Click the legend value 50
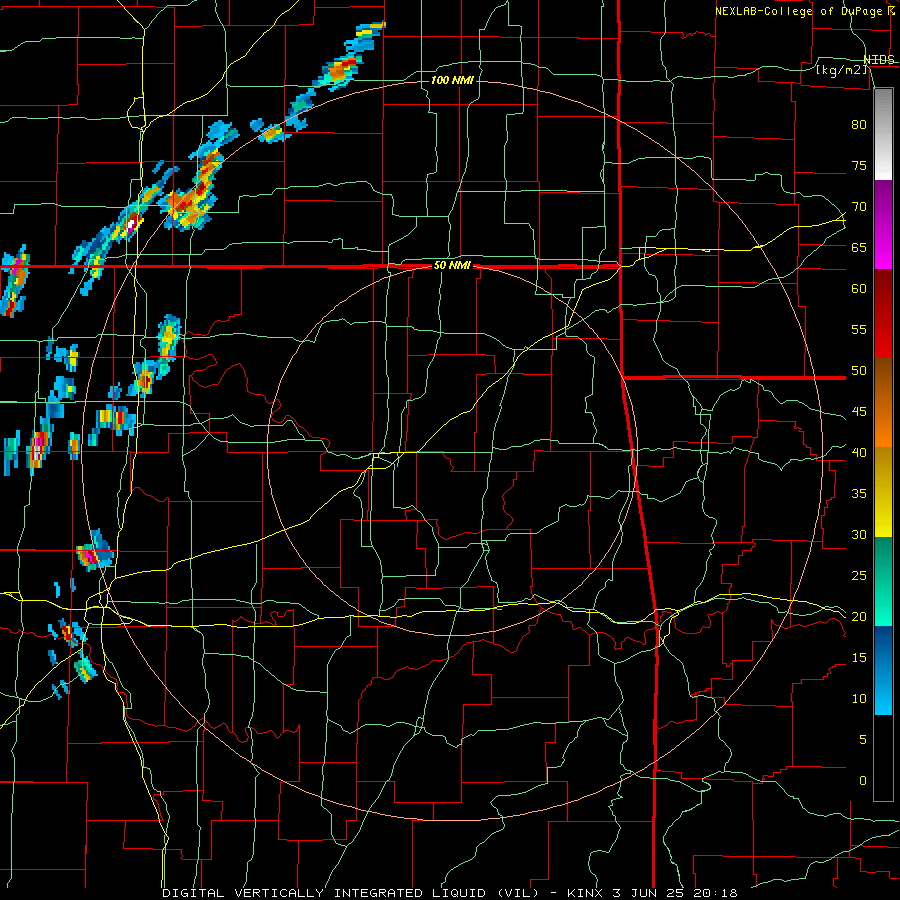Viewport: 900px width, 900px height. tap(859, 370)
